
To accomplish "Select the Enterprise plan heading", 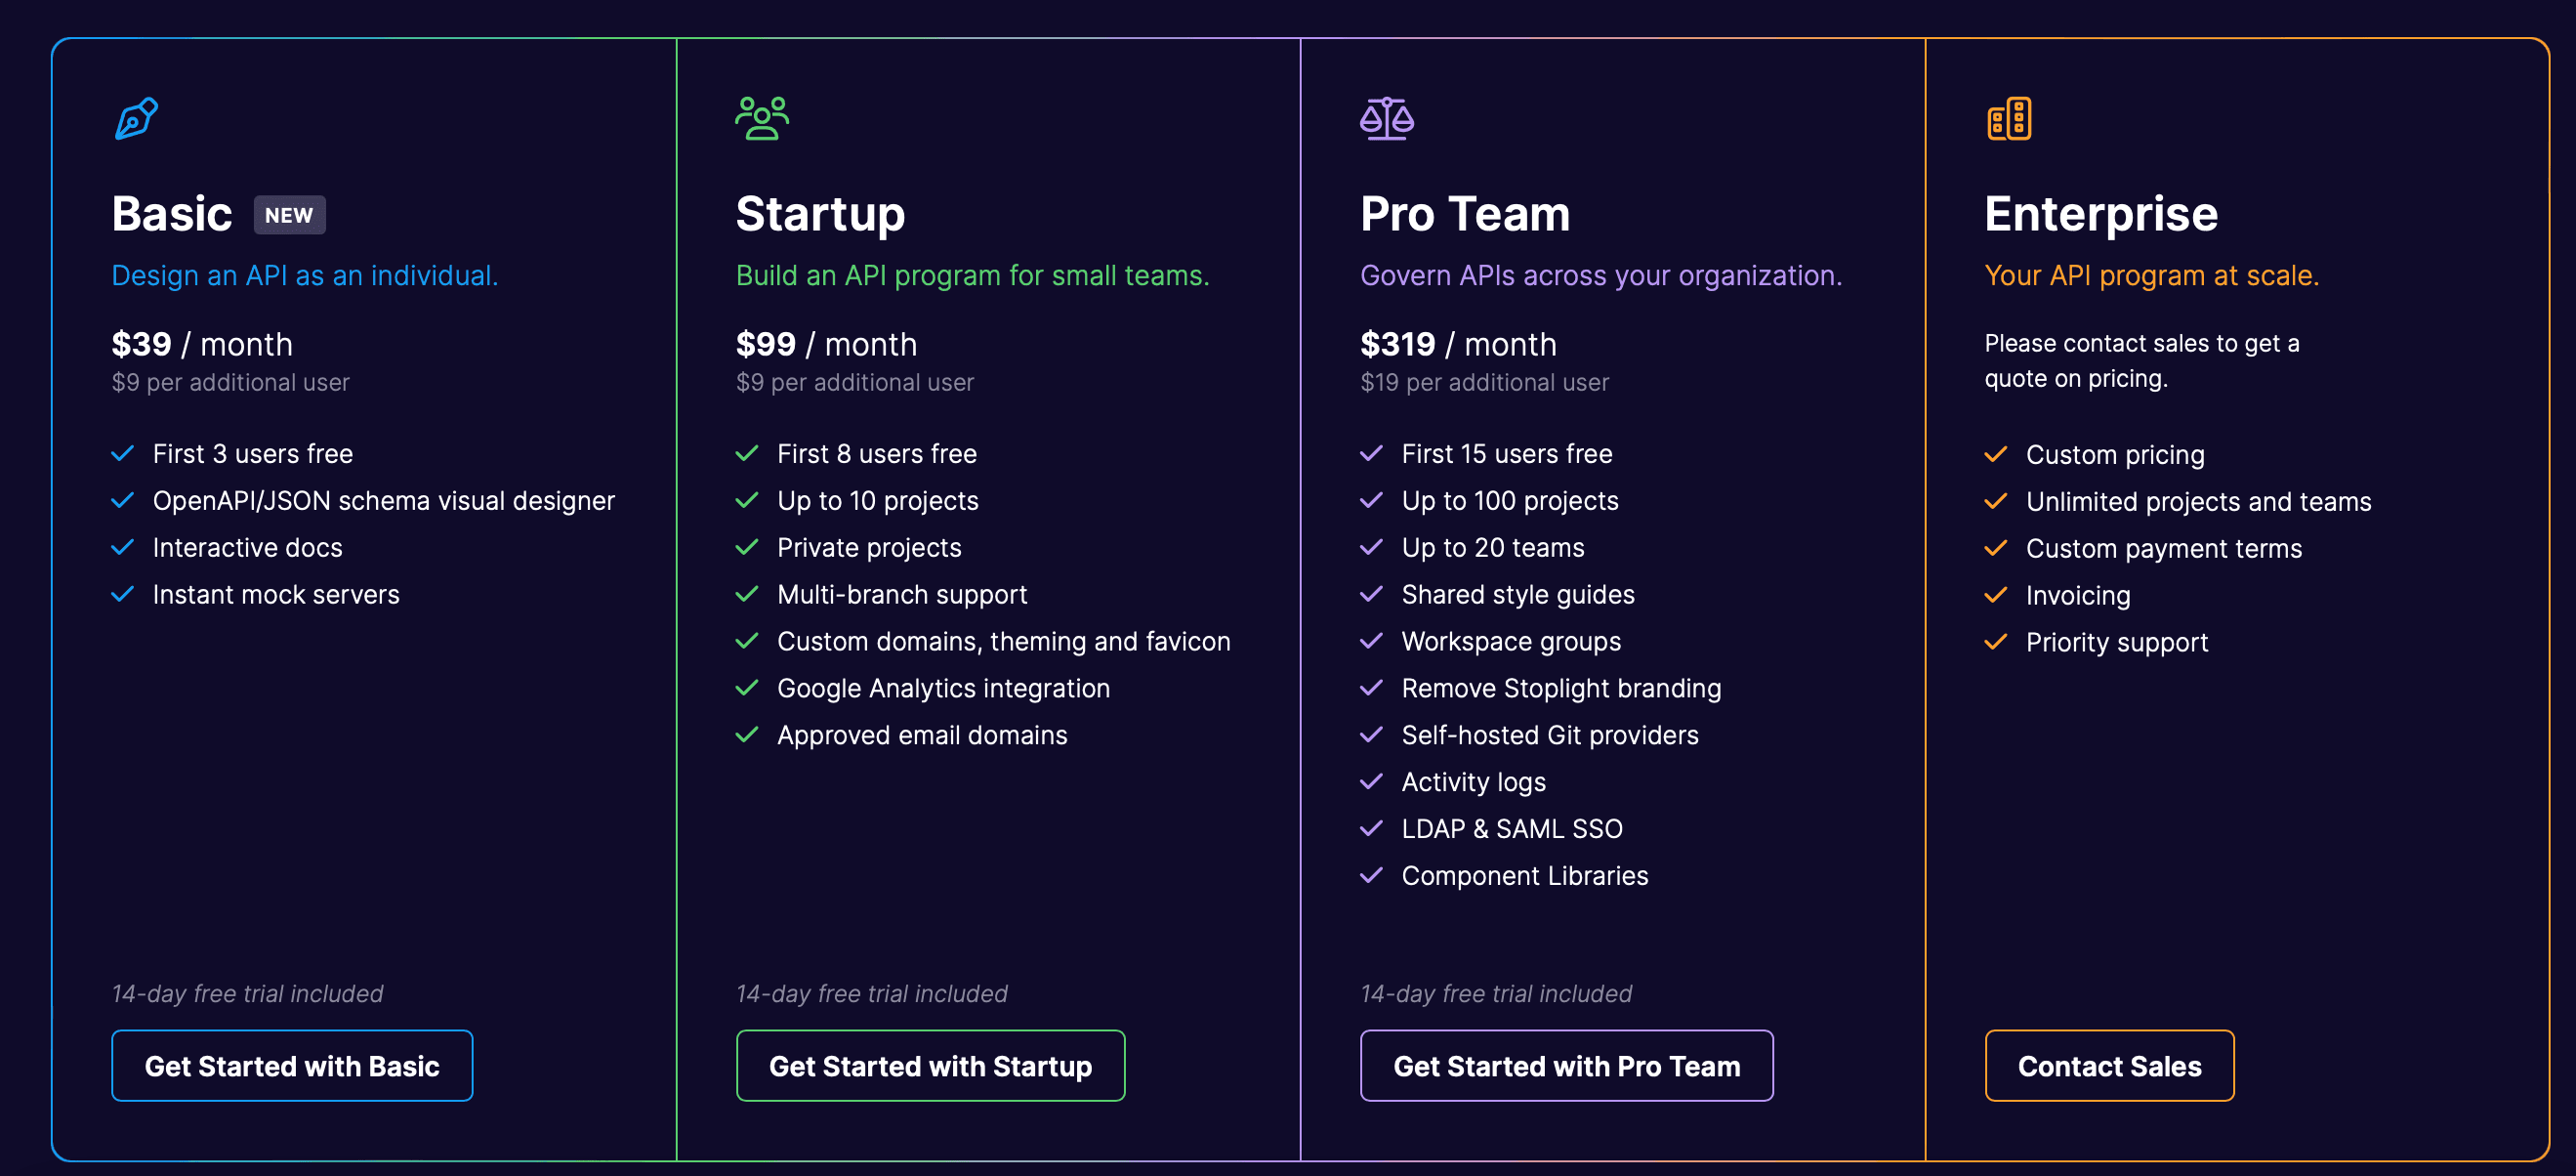I will pyautogui.click(x=2101, y=214).
